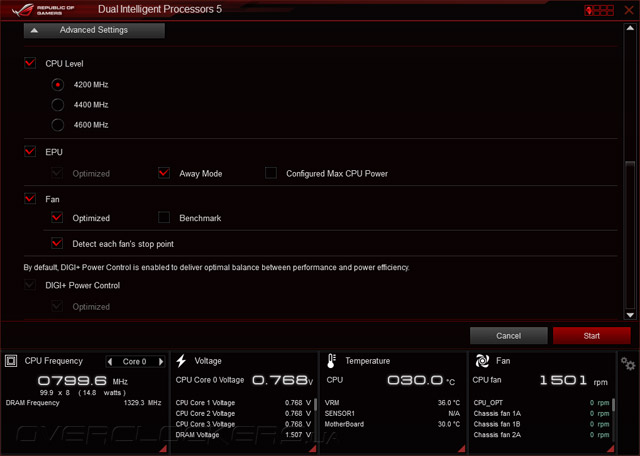Expand Voltage panel corner triangle
The height and width of the screenshot is (456, 640).
313,449
